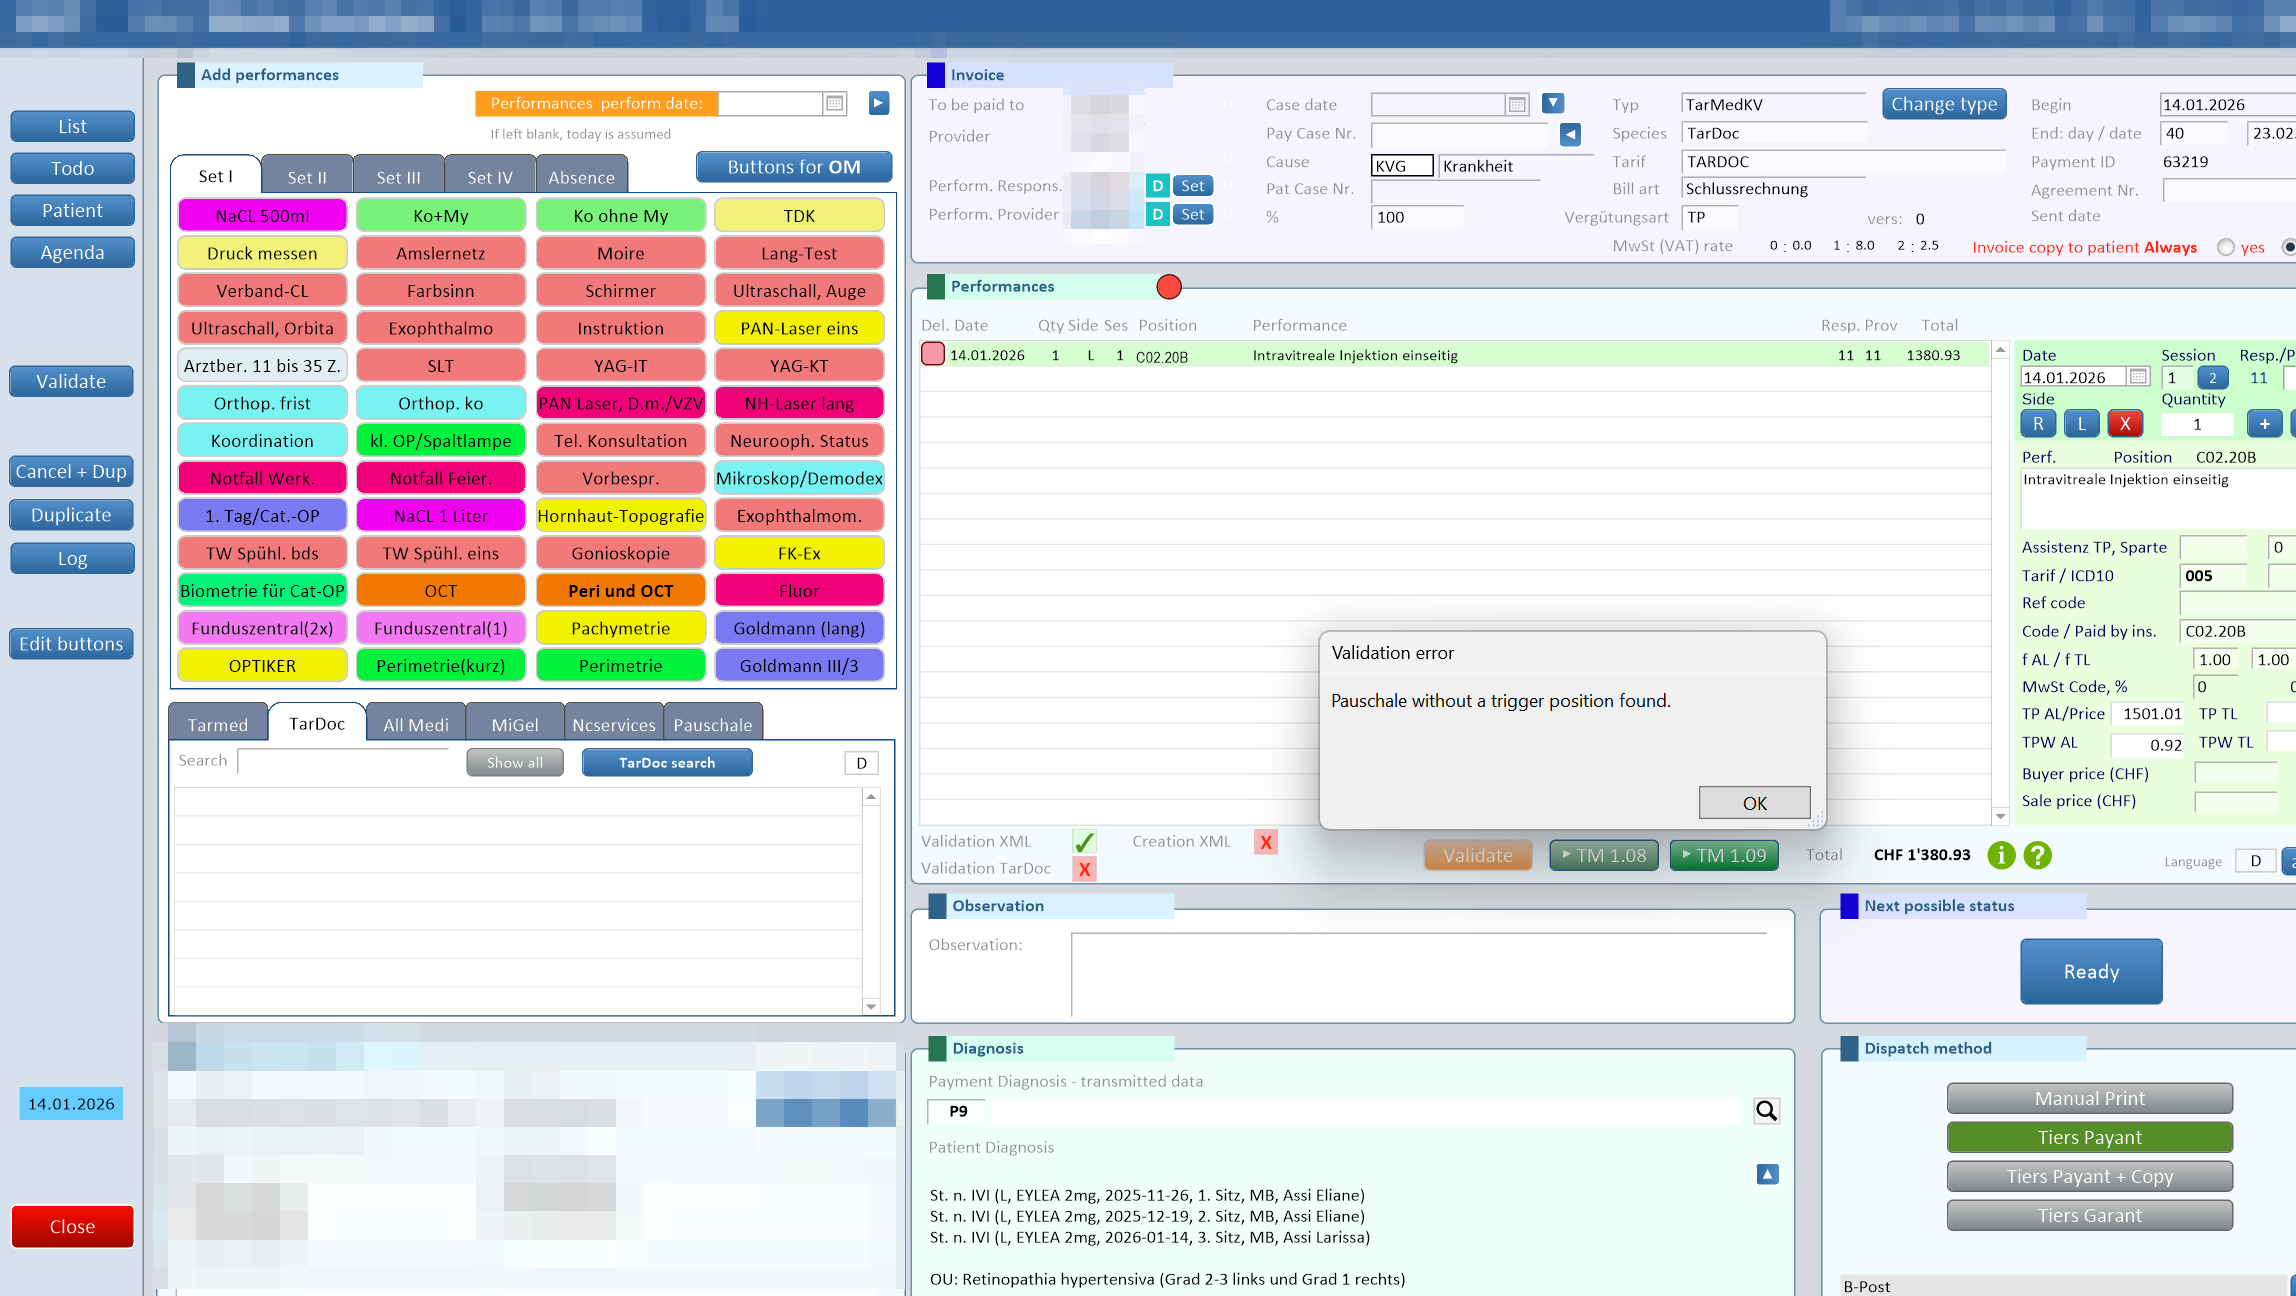Open the Pauschale tab
This screenshot has width=2296, height=1296.
[x=712, y=724]
